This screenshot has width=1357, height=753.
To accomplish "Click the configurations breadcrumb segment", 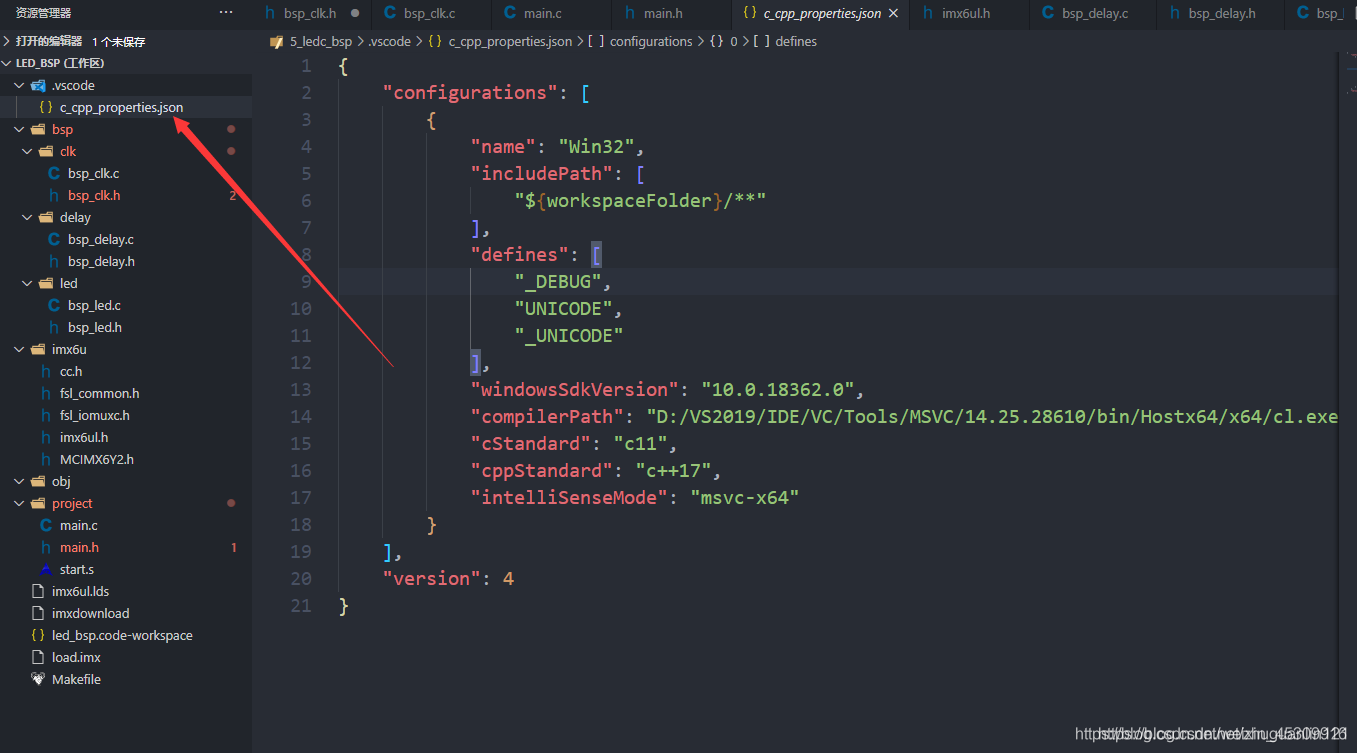I will click(x=651, y=41).
